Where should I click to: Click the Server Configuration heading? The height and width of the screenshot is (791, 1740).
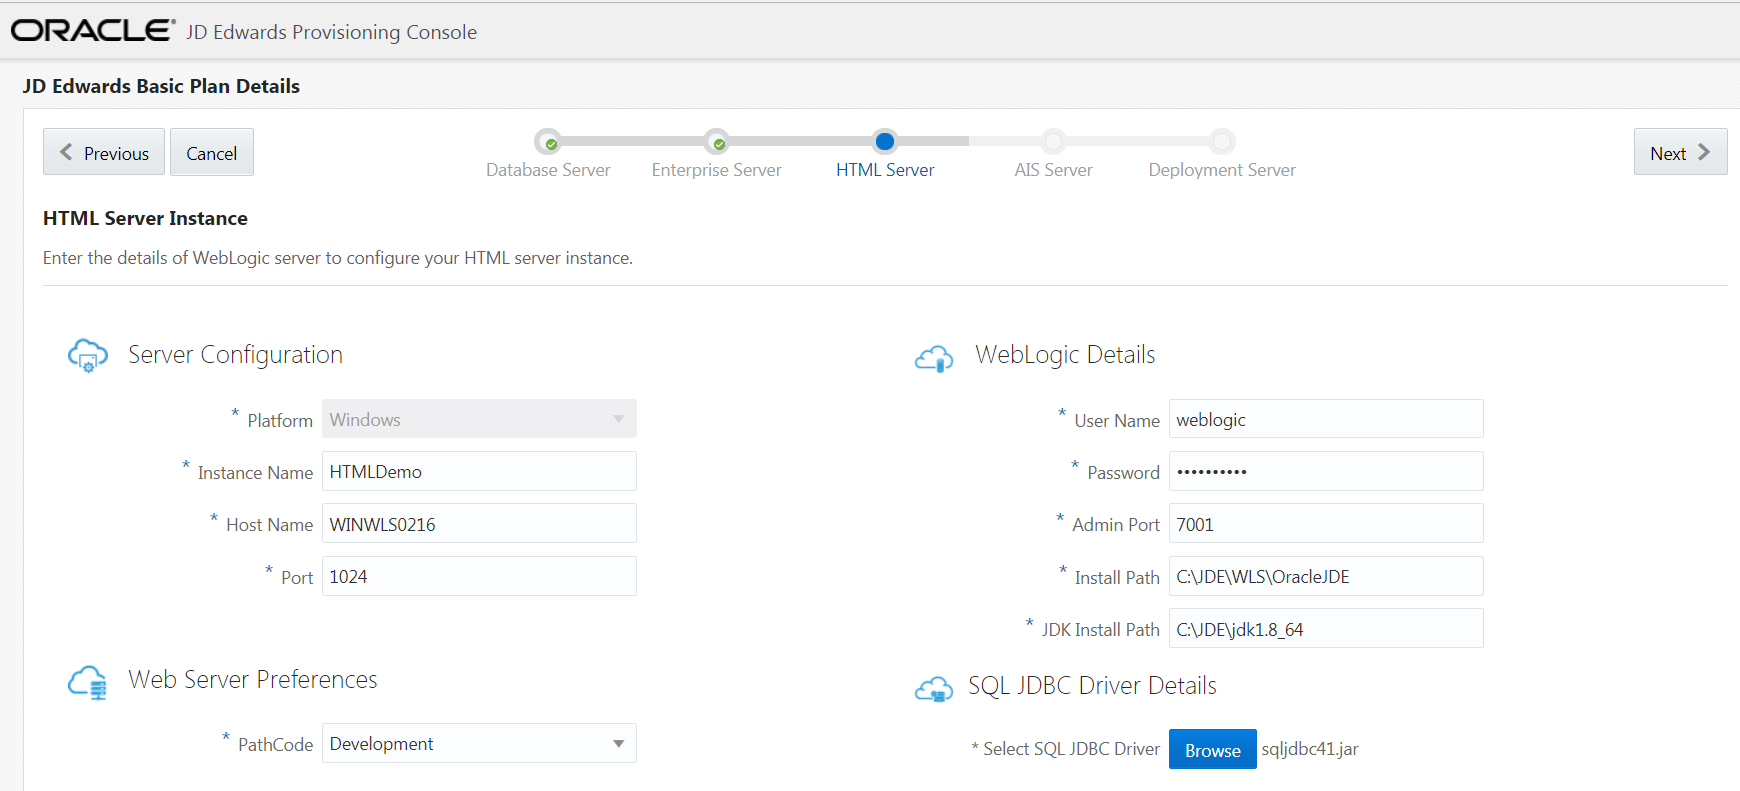[x=235, y=355]
